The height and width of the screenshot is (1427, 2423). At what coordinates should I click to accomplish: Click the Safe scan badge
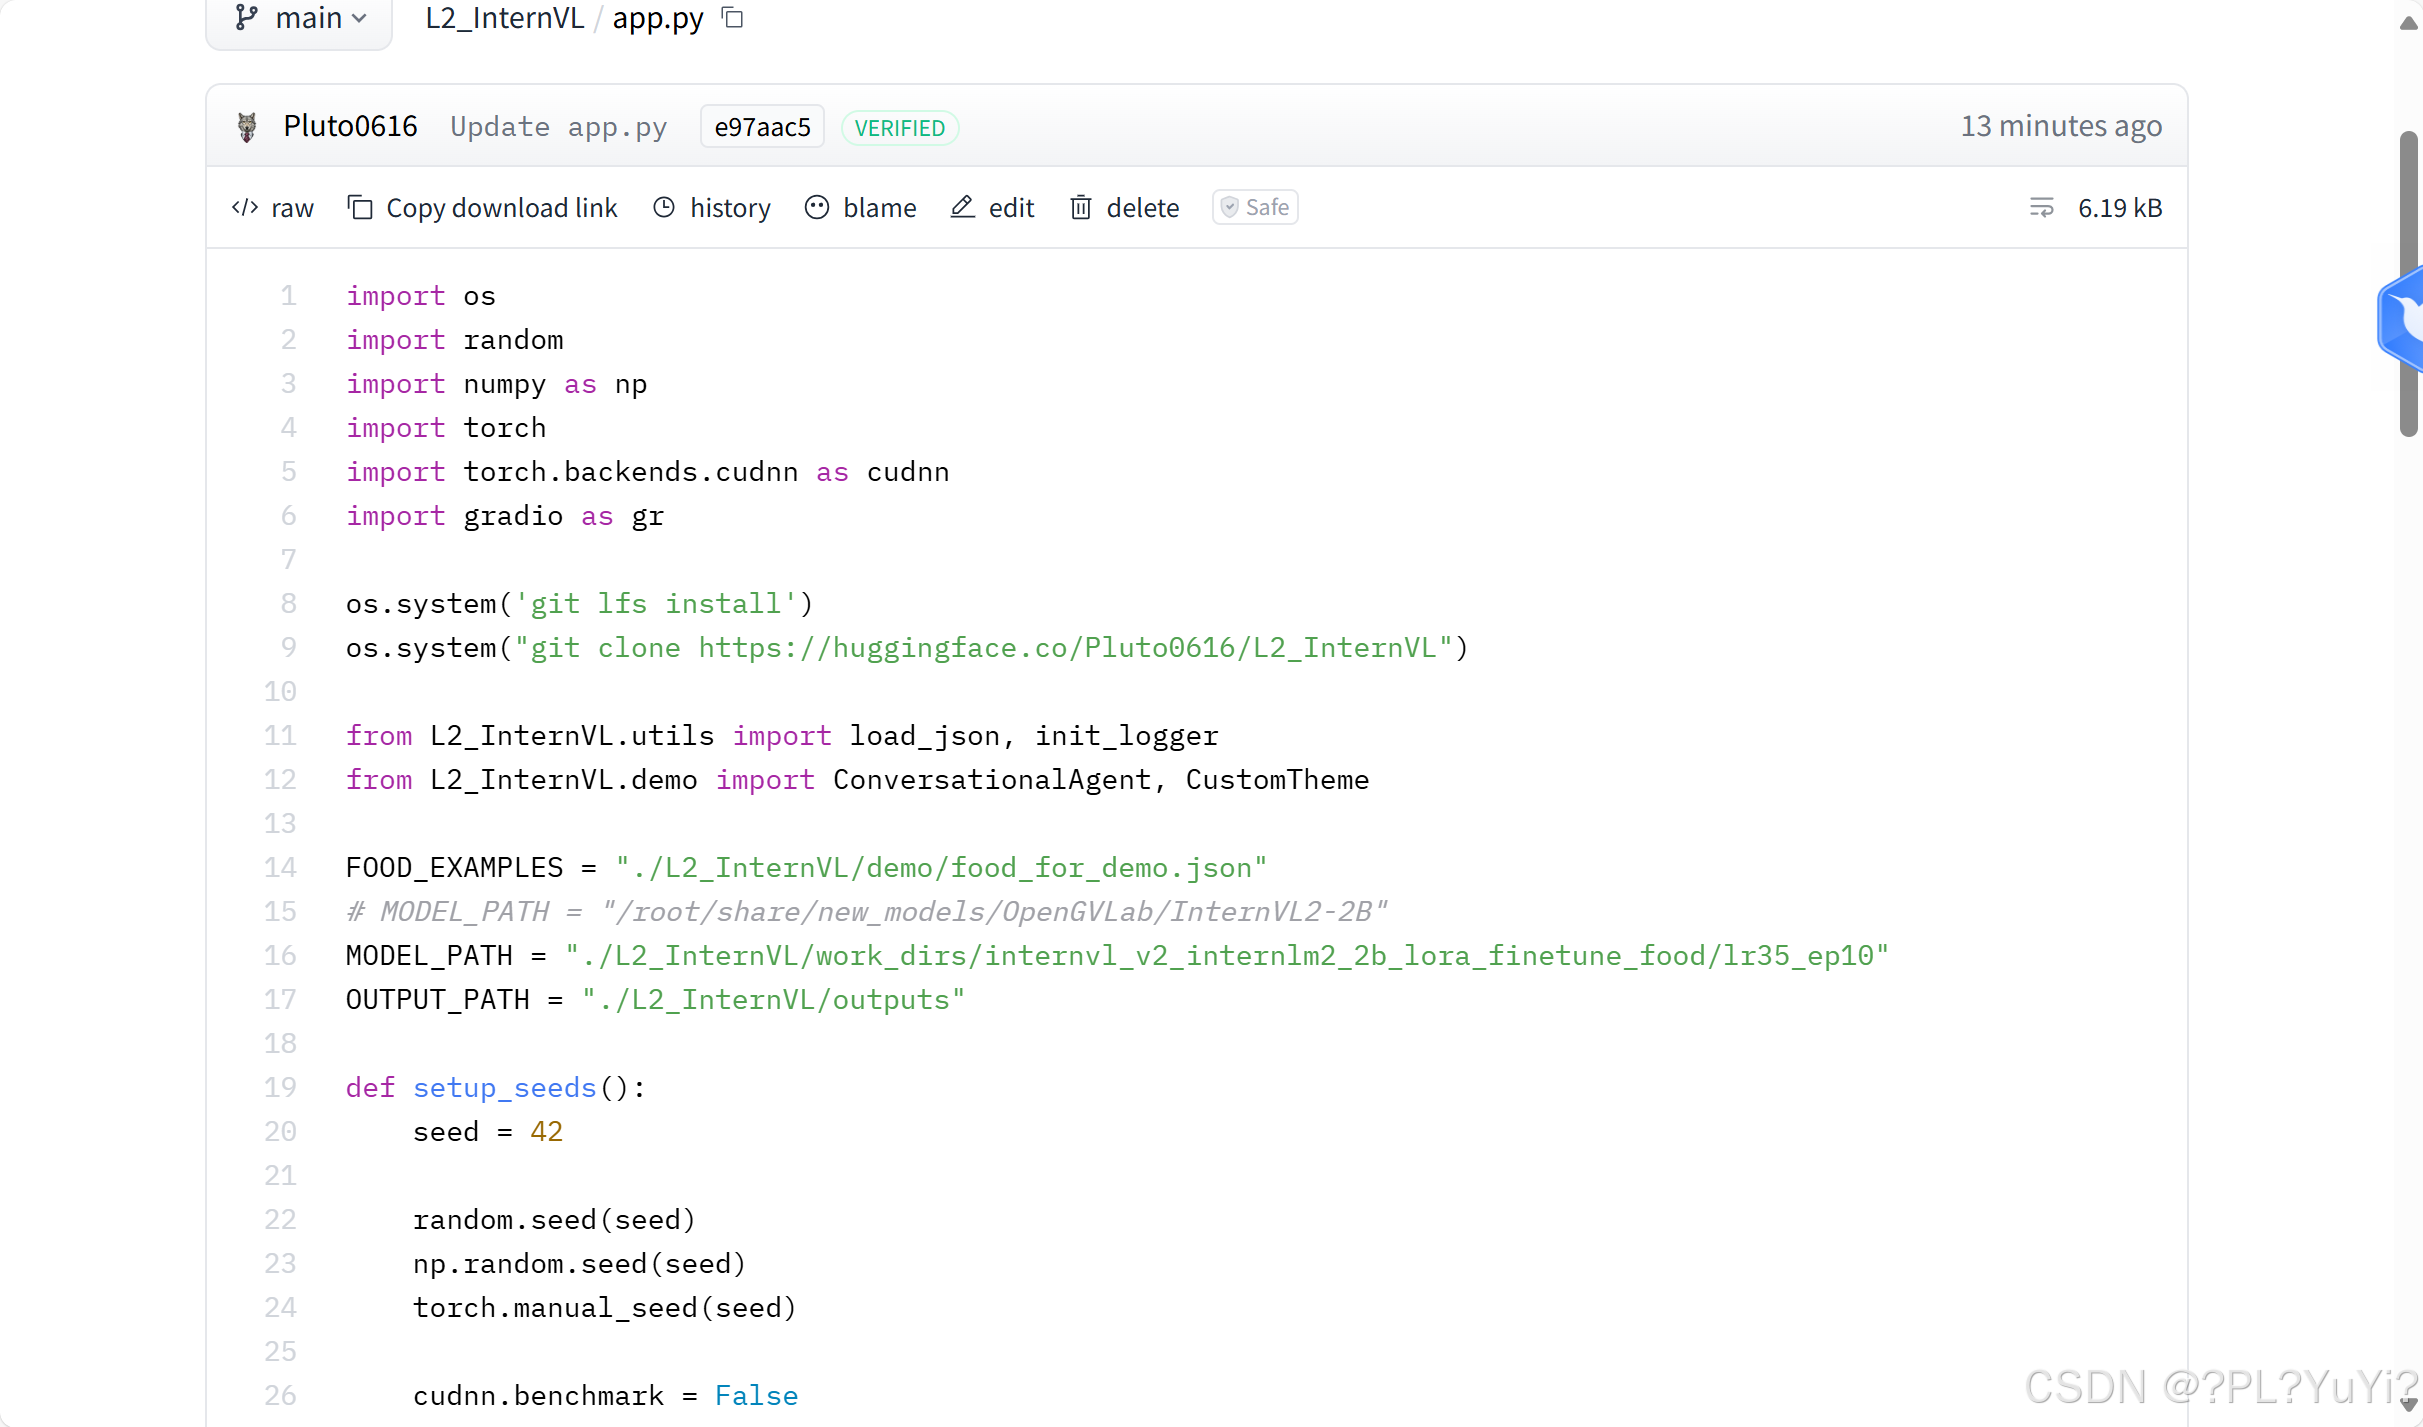(x=1255, y=207)
